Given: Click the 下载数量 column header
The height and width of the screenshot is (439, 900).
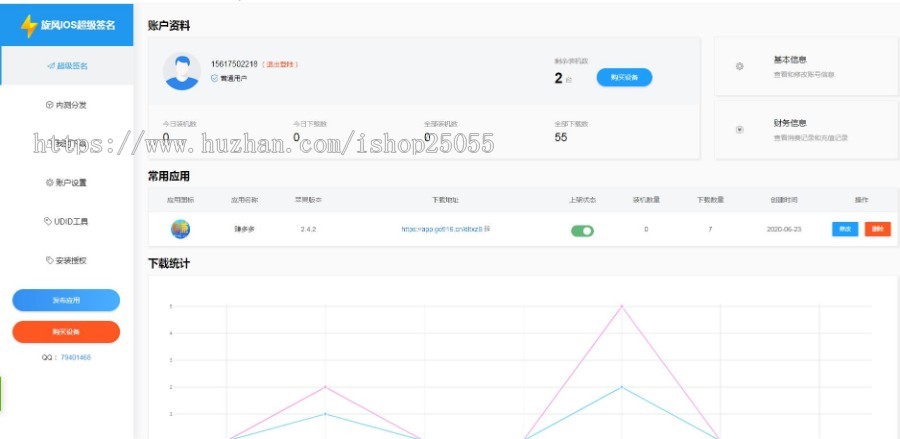Looking at the screenshot, I should (710, 200).
